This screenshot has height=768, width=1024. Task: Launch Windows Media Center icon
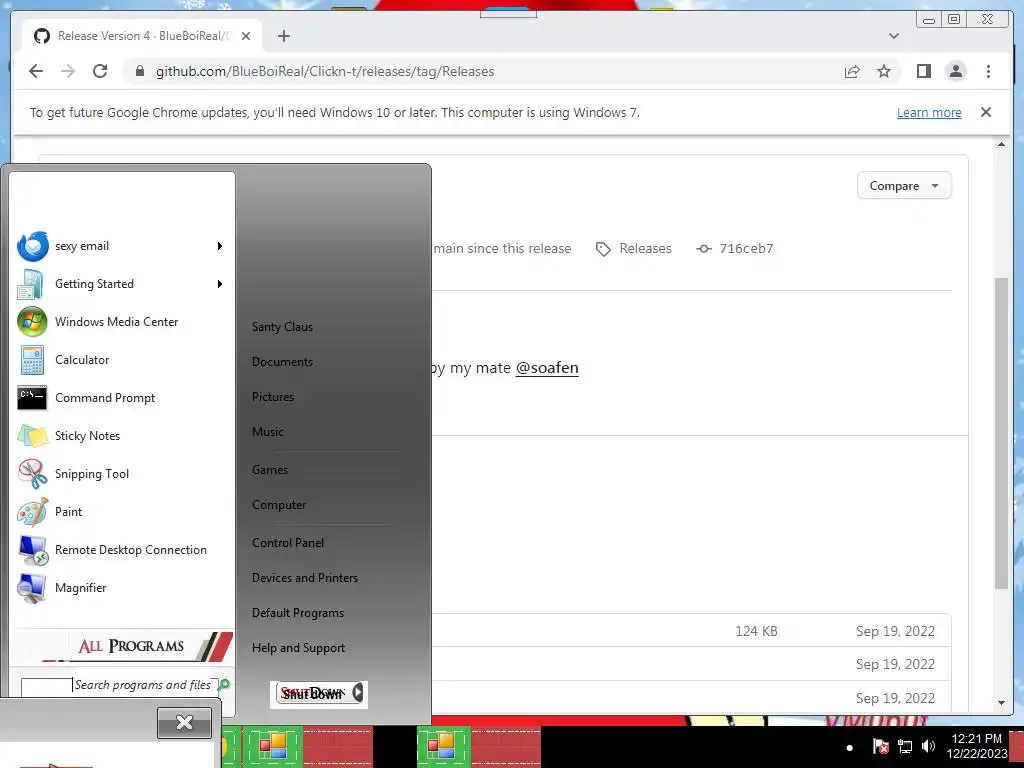click(x=32, y=322)
